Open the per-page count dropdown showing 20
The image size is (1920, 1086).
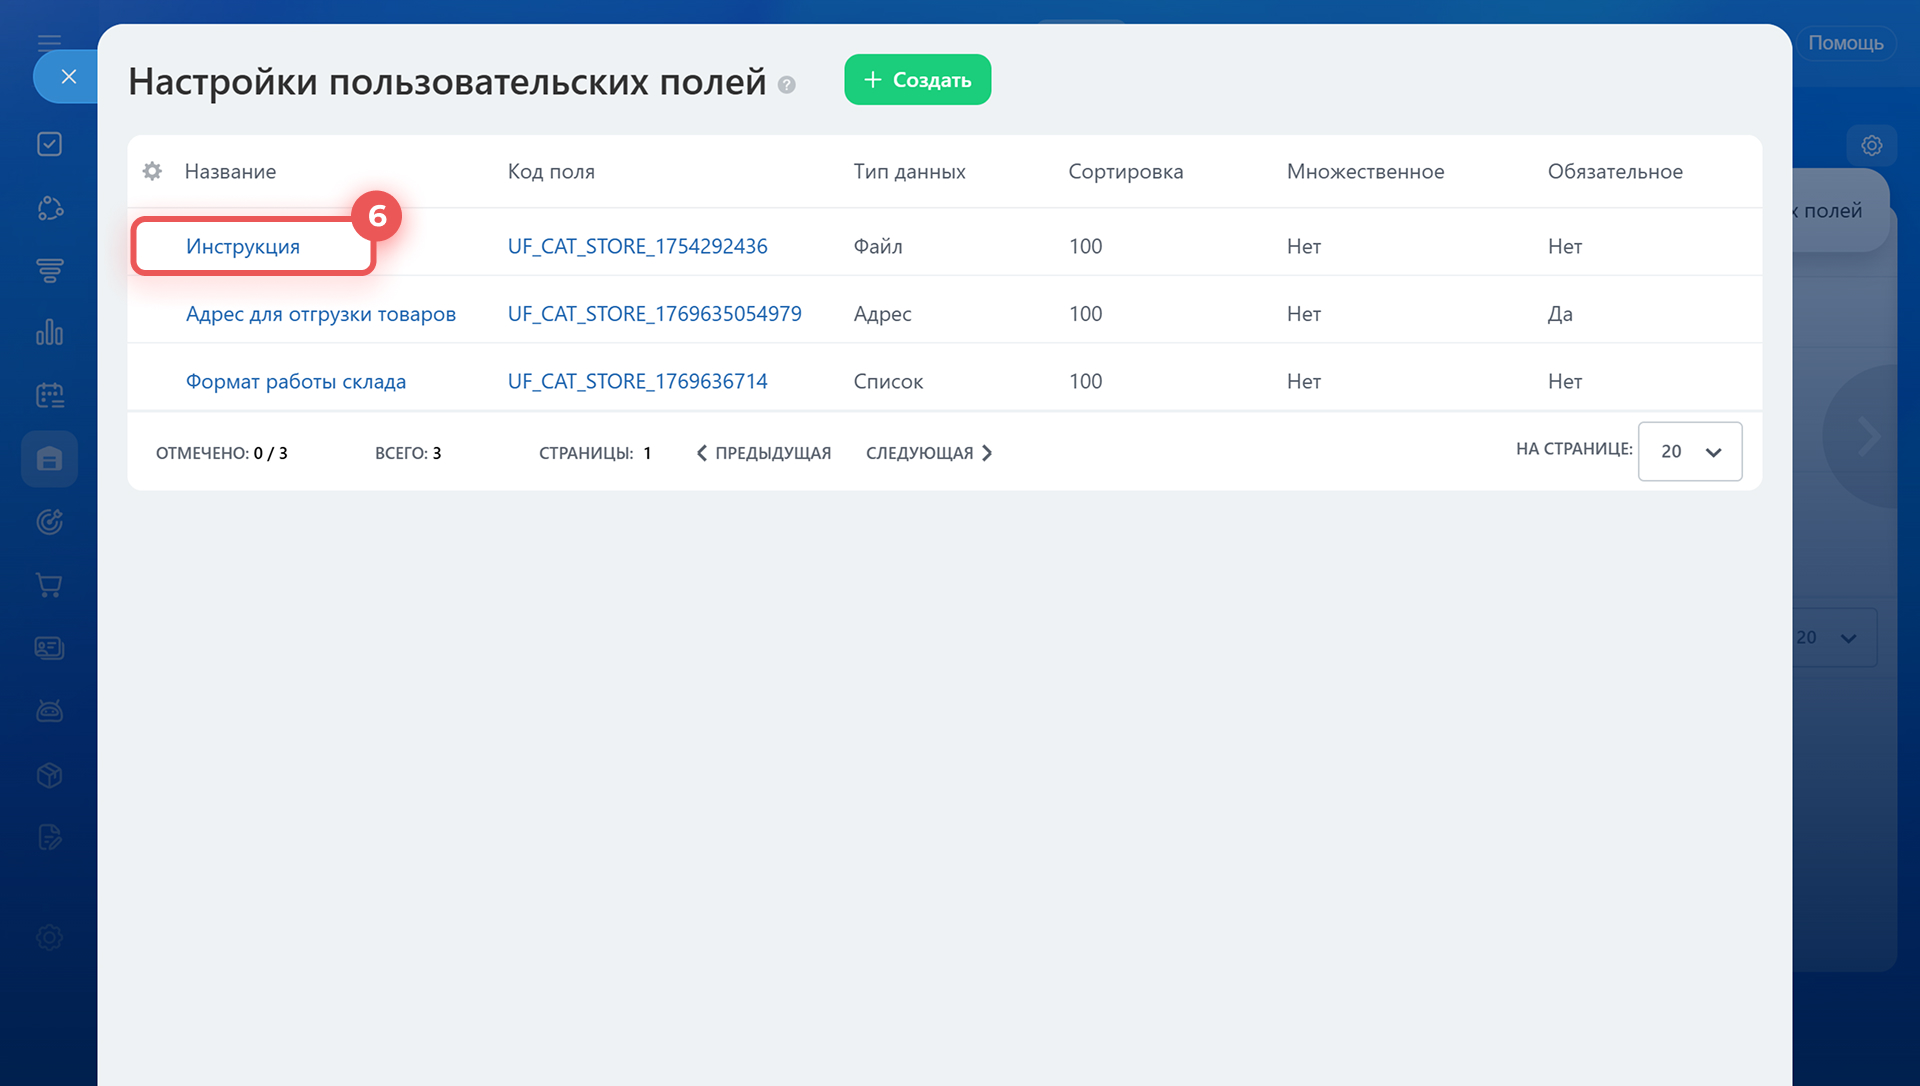pyautogui.click(x=1690, y=451)
